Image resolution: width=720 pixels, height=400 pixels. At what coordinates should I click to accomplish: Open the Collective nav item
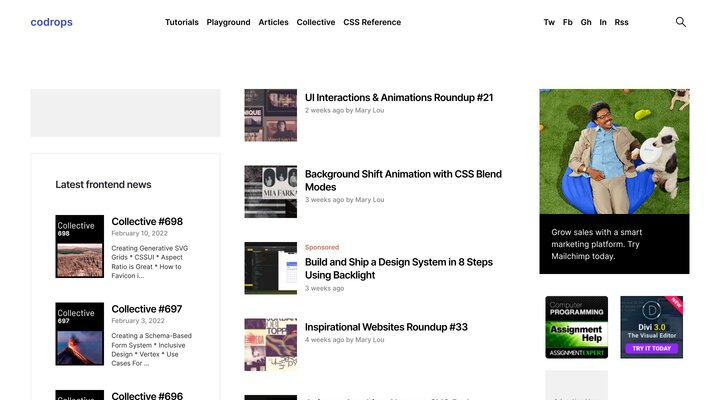(x=315, y=22)
